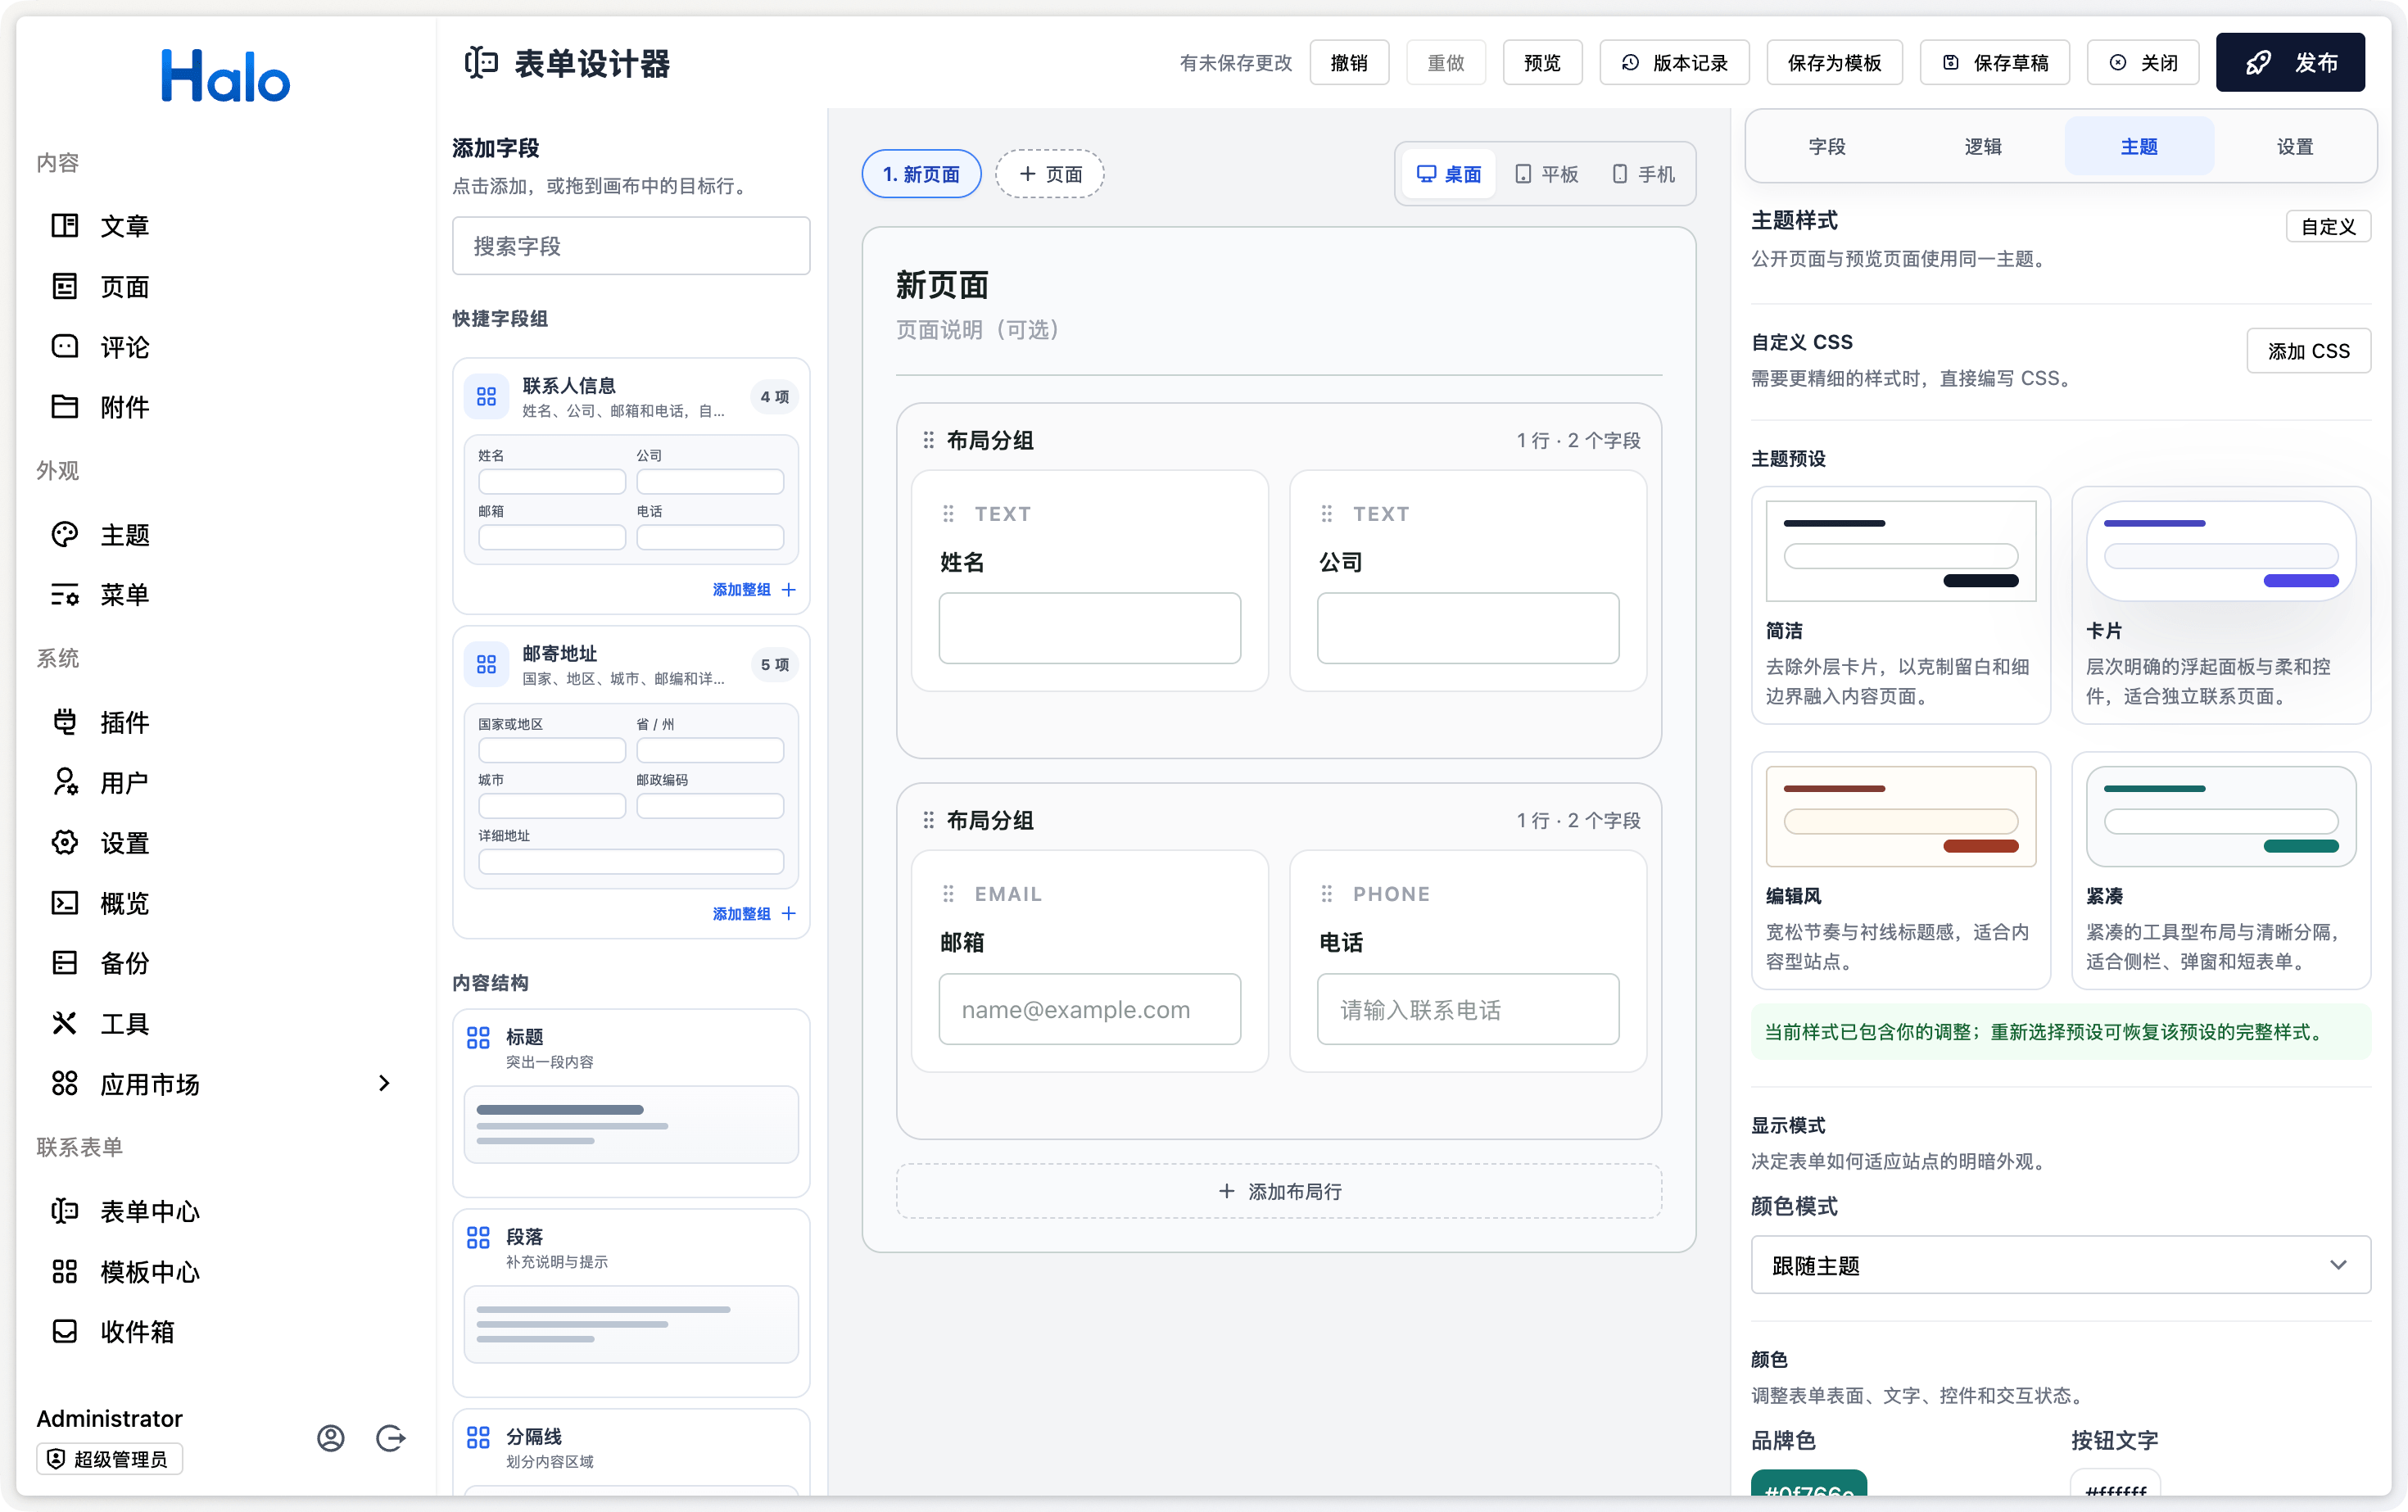Grab the drag handle of 邮箱 EMAIL field
The width and height of the screenshot is (2408, 1512).
pyautogui.click(x=948, y=894)
